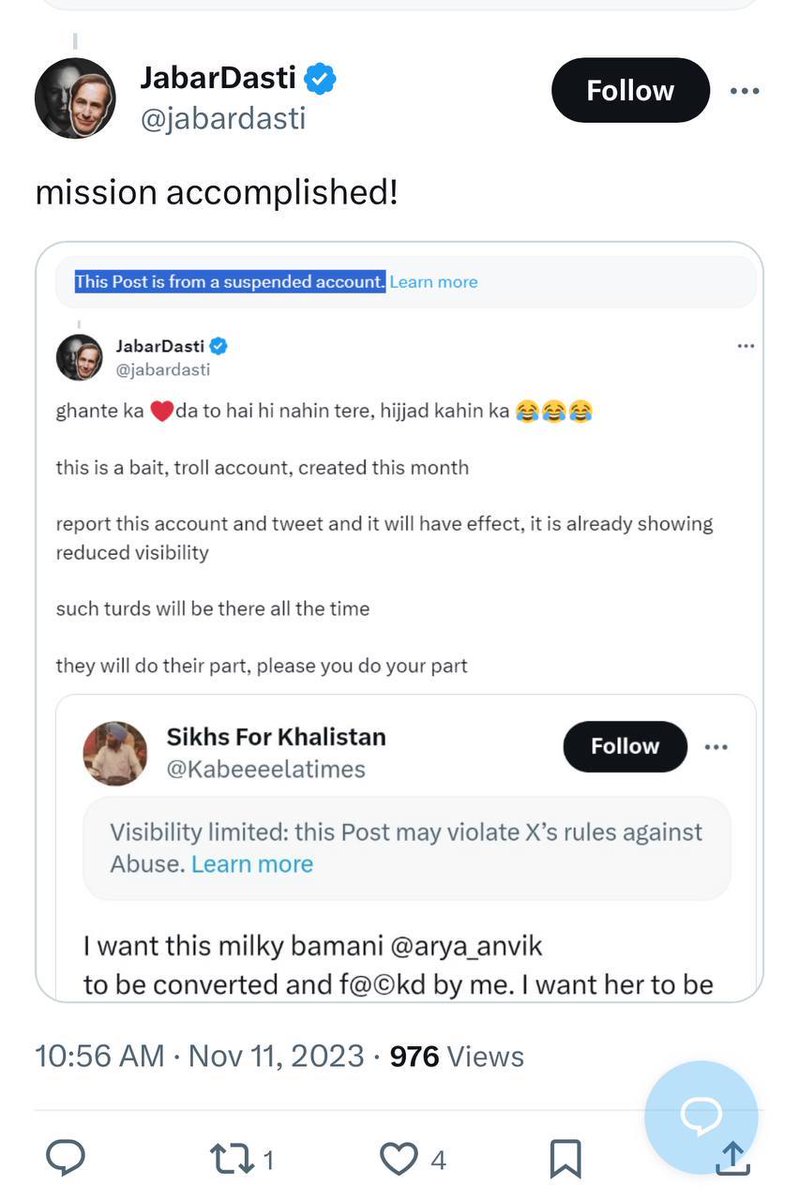799x1200 pixels.
Task: Follow the Sikhs For Khalistan account
Action: [625, 747]
